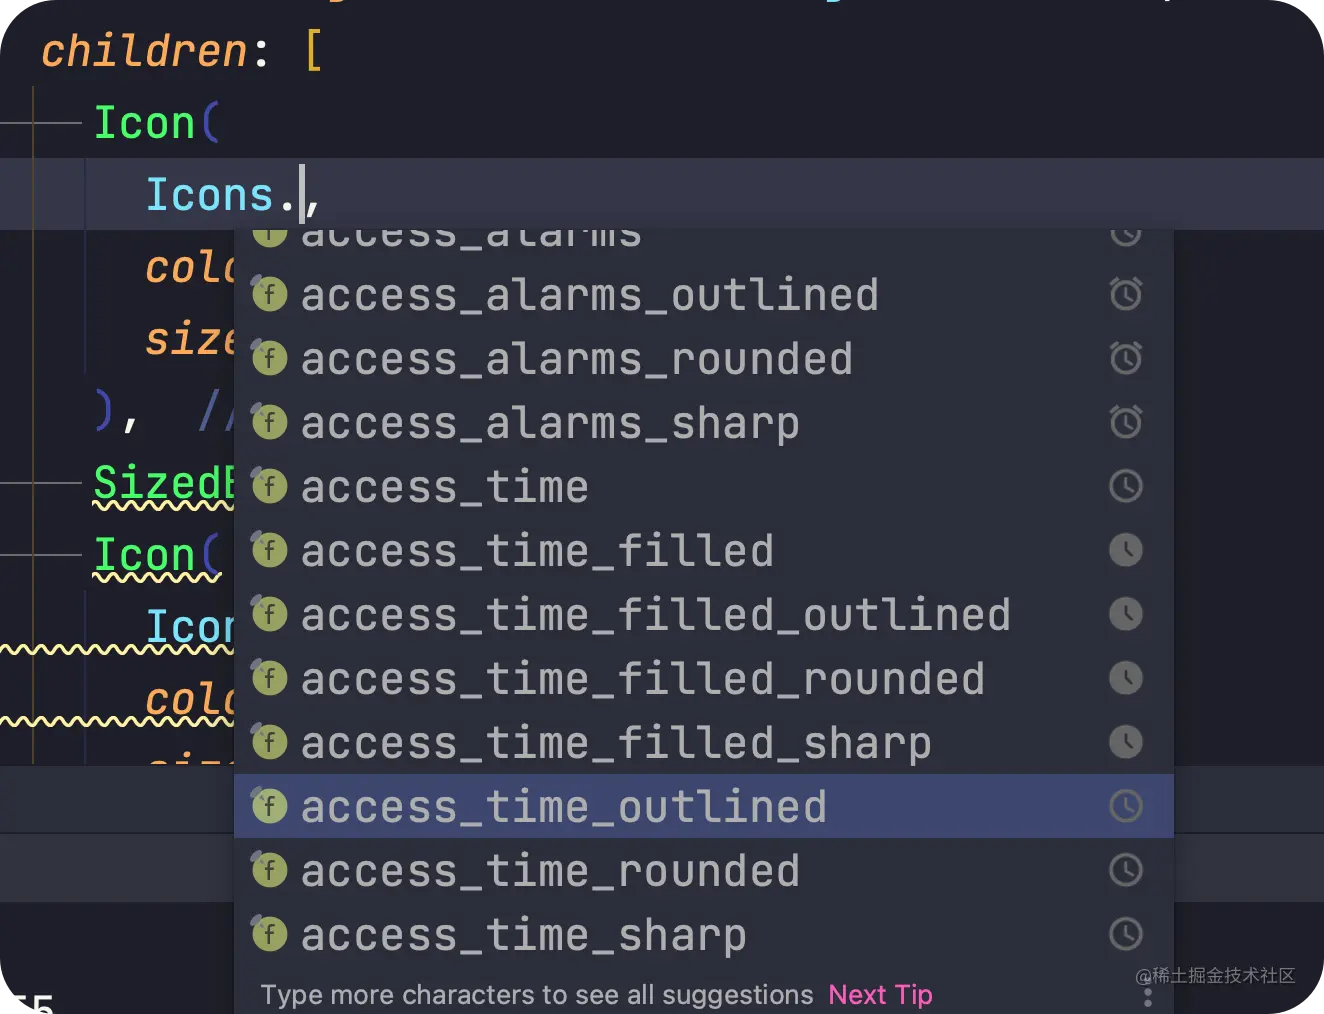Choose access_alarms_outlined from the list
The width and height of the screenshot is (1324, 1014).
704,294
